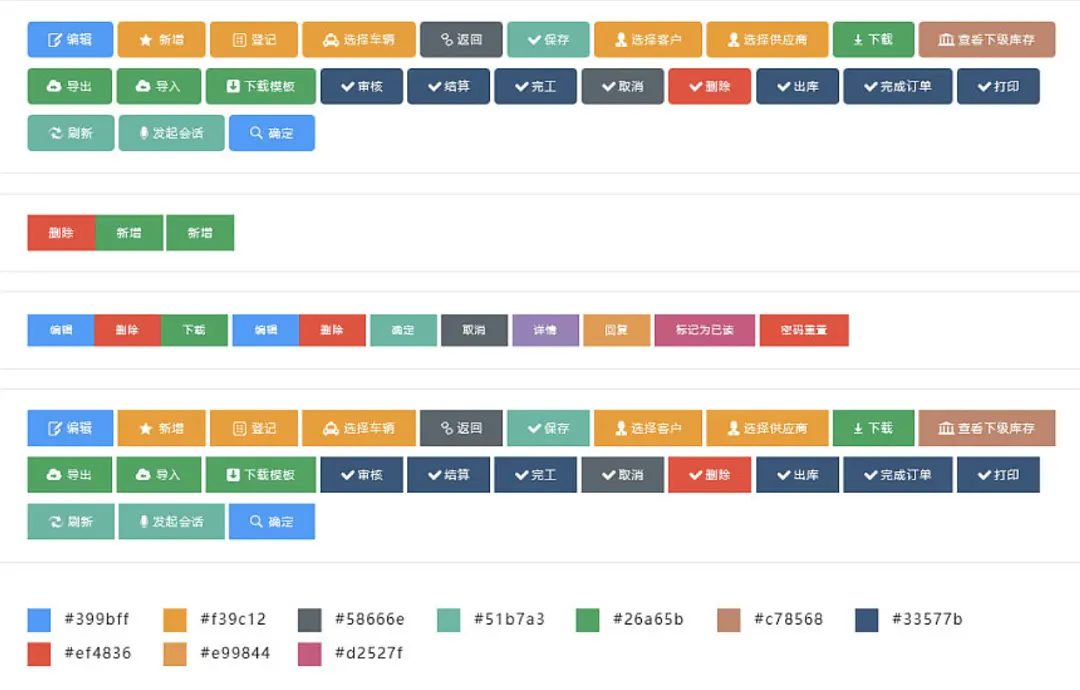1080x690 pixels.
Task: Click the download icon in bottom 下载模板 button
Action: pos(233,475)
